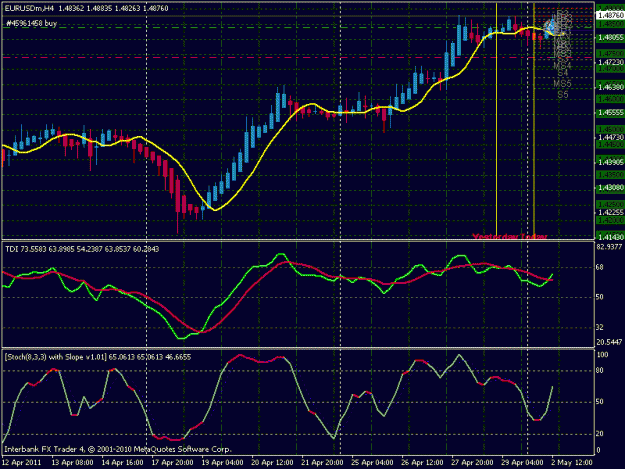
Task: Click the TDI scale level 32
Action: pos(599,328)
